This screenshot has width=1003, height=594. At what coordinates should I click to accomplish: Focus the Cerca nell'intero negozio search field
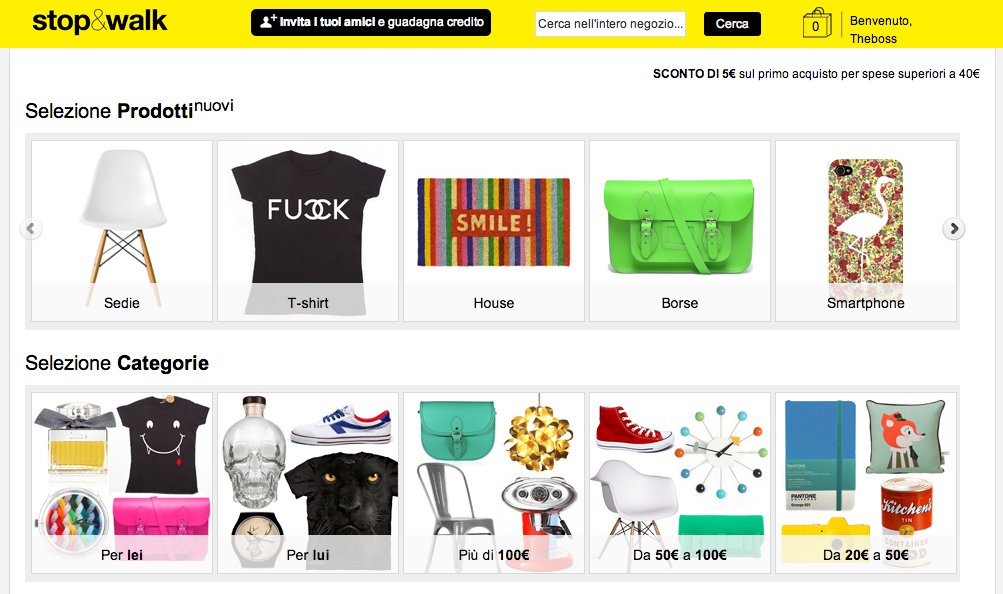point(610,24)
